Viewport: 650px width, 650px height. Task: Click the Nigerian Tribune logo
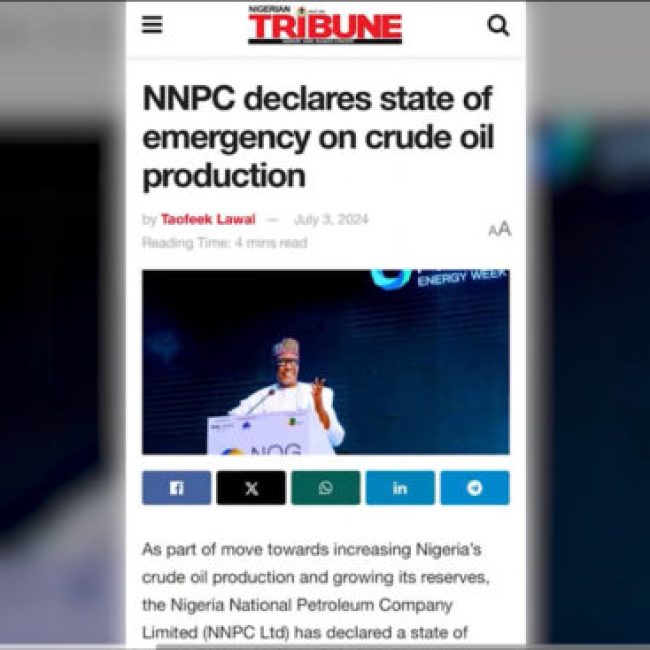click(325, 25)
